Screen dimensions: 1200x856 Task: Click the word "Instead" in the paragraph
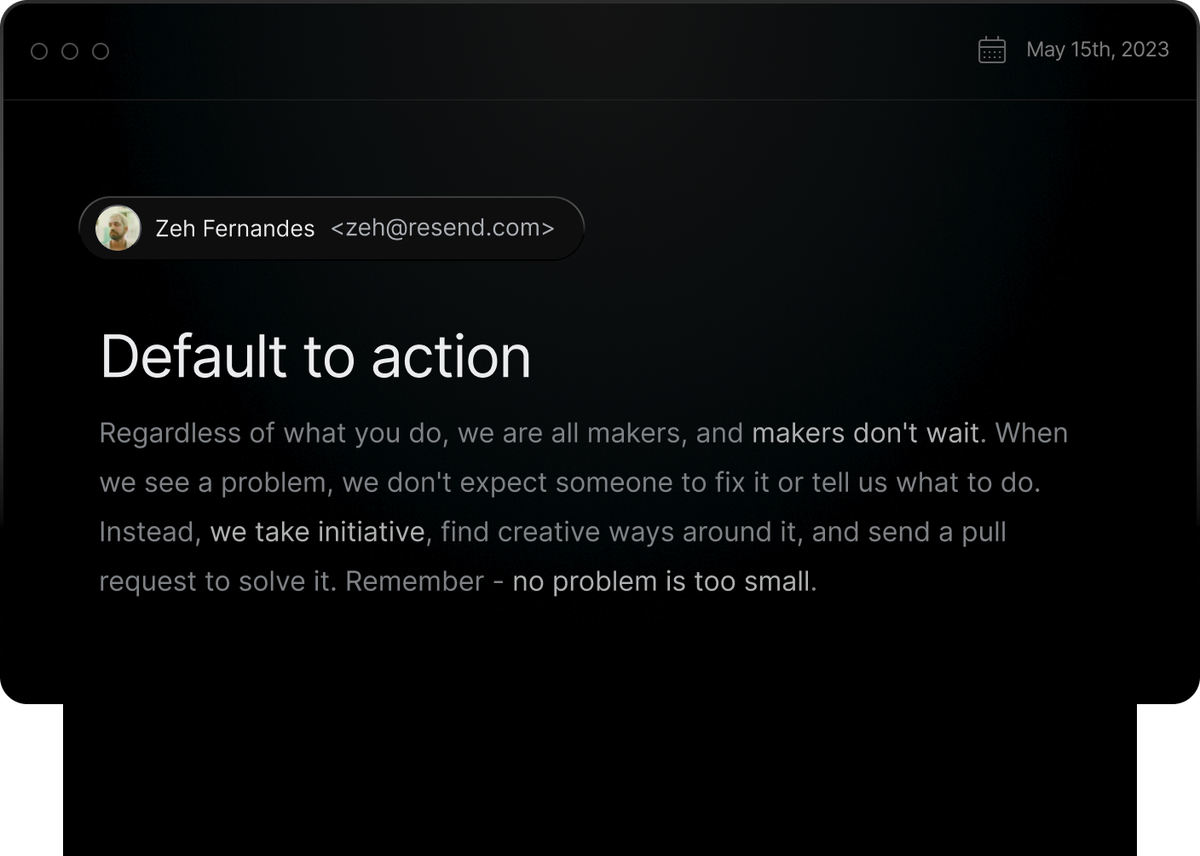click(148, 531)
